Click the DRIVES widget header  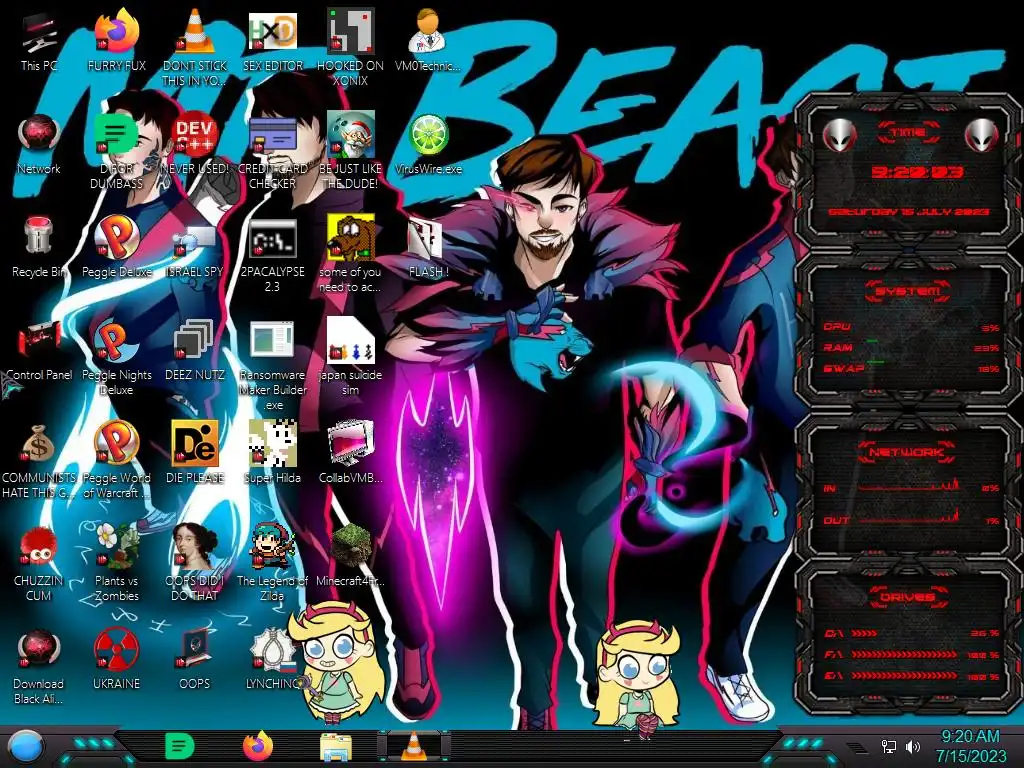coord(908,597)
